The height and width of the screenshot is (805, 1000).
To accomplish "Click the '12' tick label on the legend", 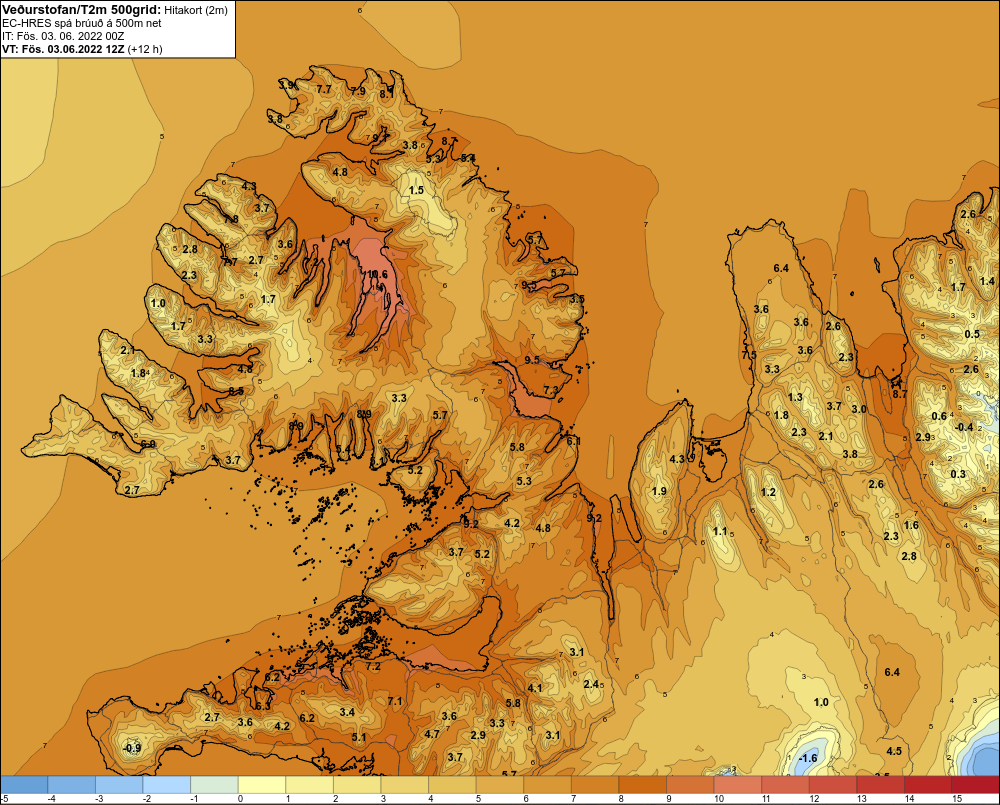I will coord(814,799).
